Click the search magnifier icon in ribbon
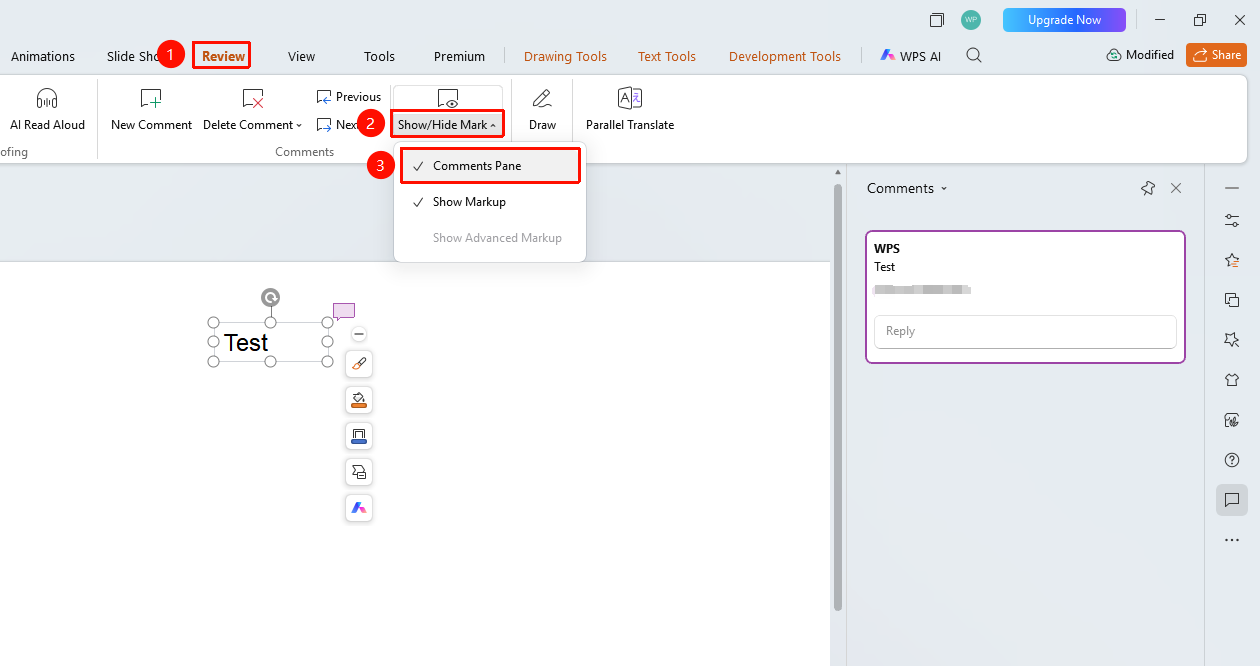1260x666 pixels. pyautogui.click(x=973, y=56)
